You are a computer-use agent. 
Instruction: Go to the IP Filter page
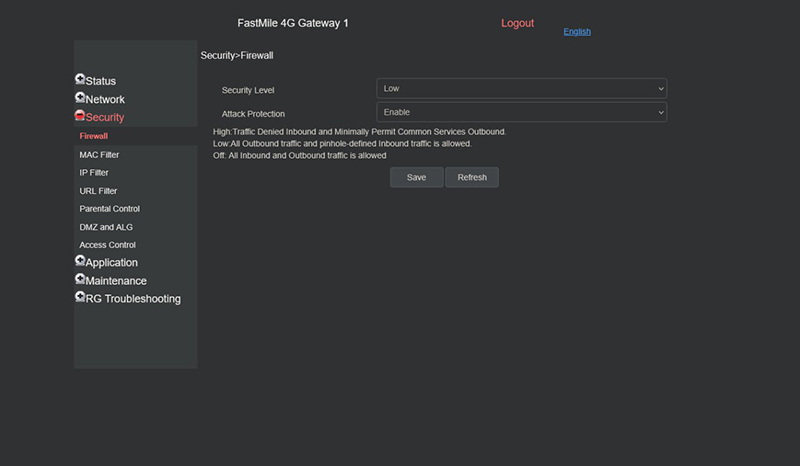pos(94,173)
